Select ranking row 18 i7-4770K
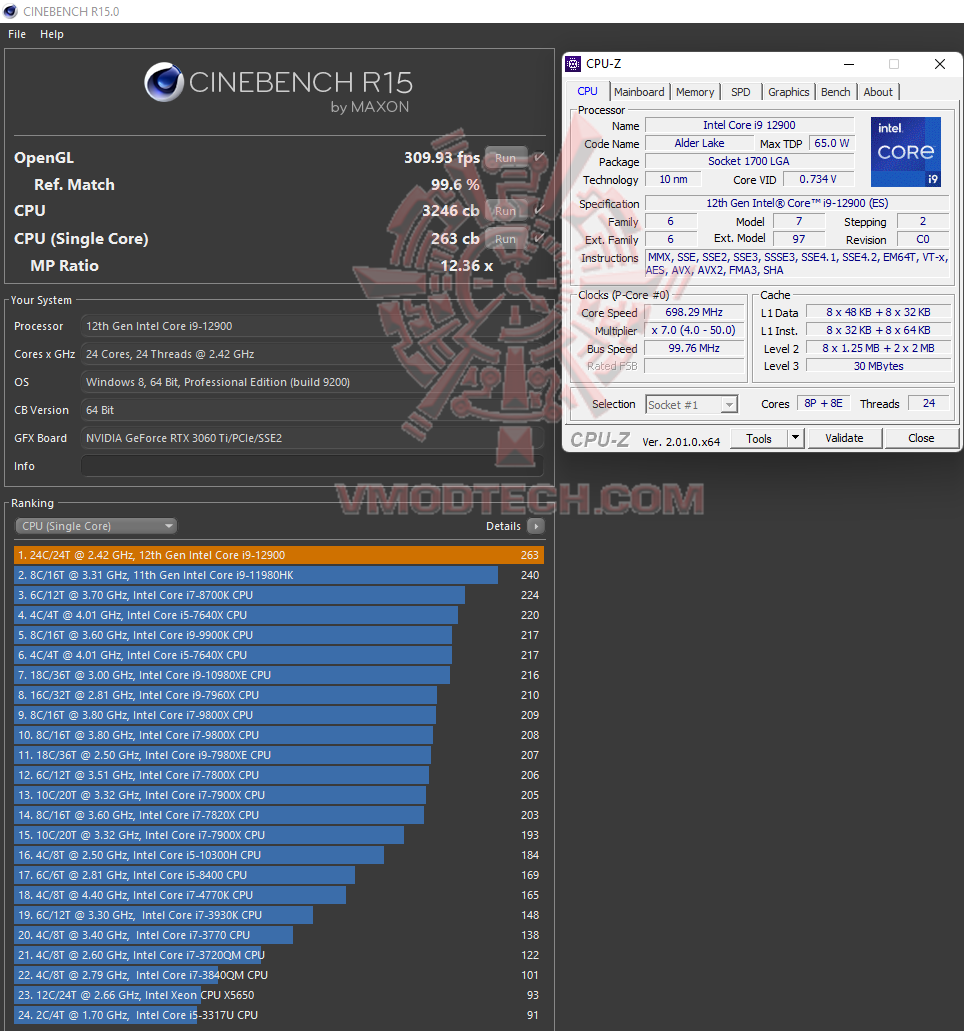Image resolution: width=964 pixels, height=1031 pixels. pyautogui.click(x=279, y=895)
